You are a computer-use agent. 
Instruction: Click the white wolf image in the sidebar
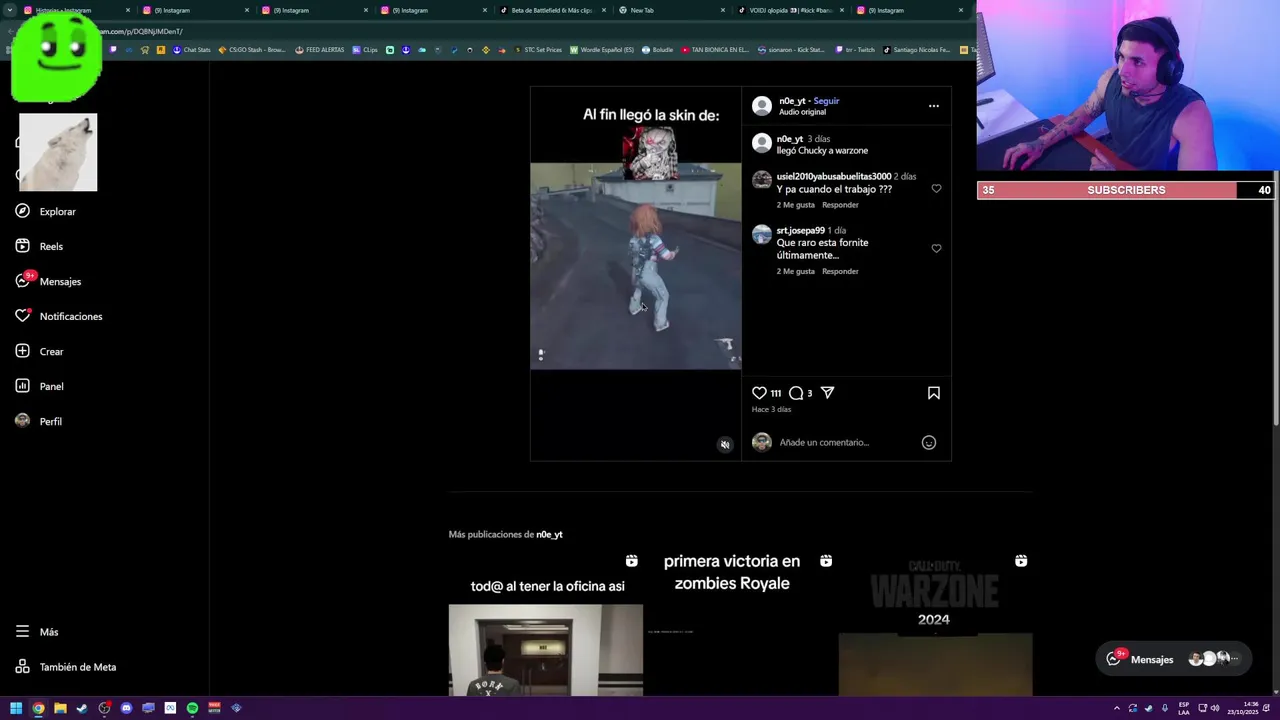58,152
